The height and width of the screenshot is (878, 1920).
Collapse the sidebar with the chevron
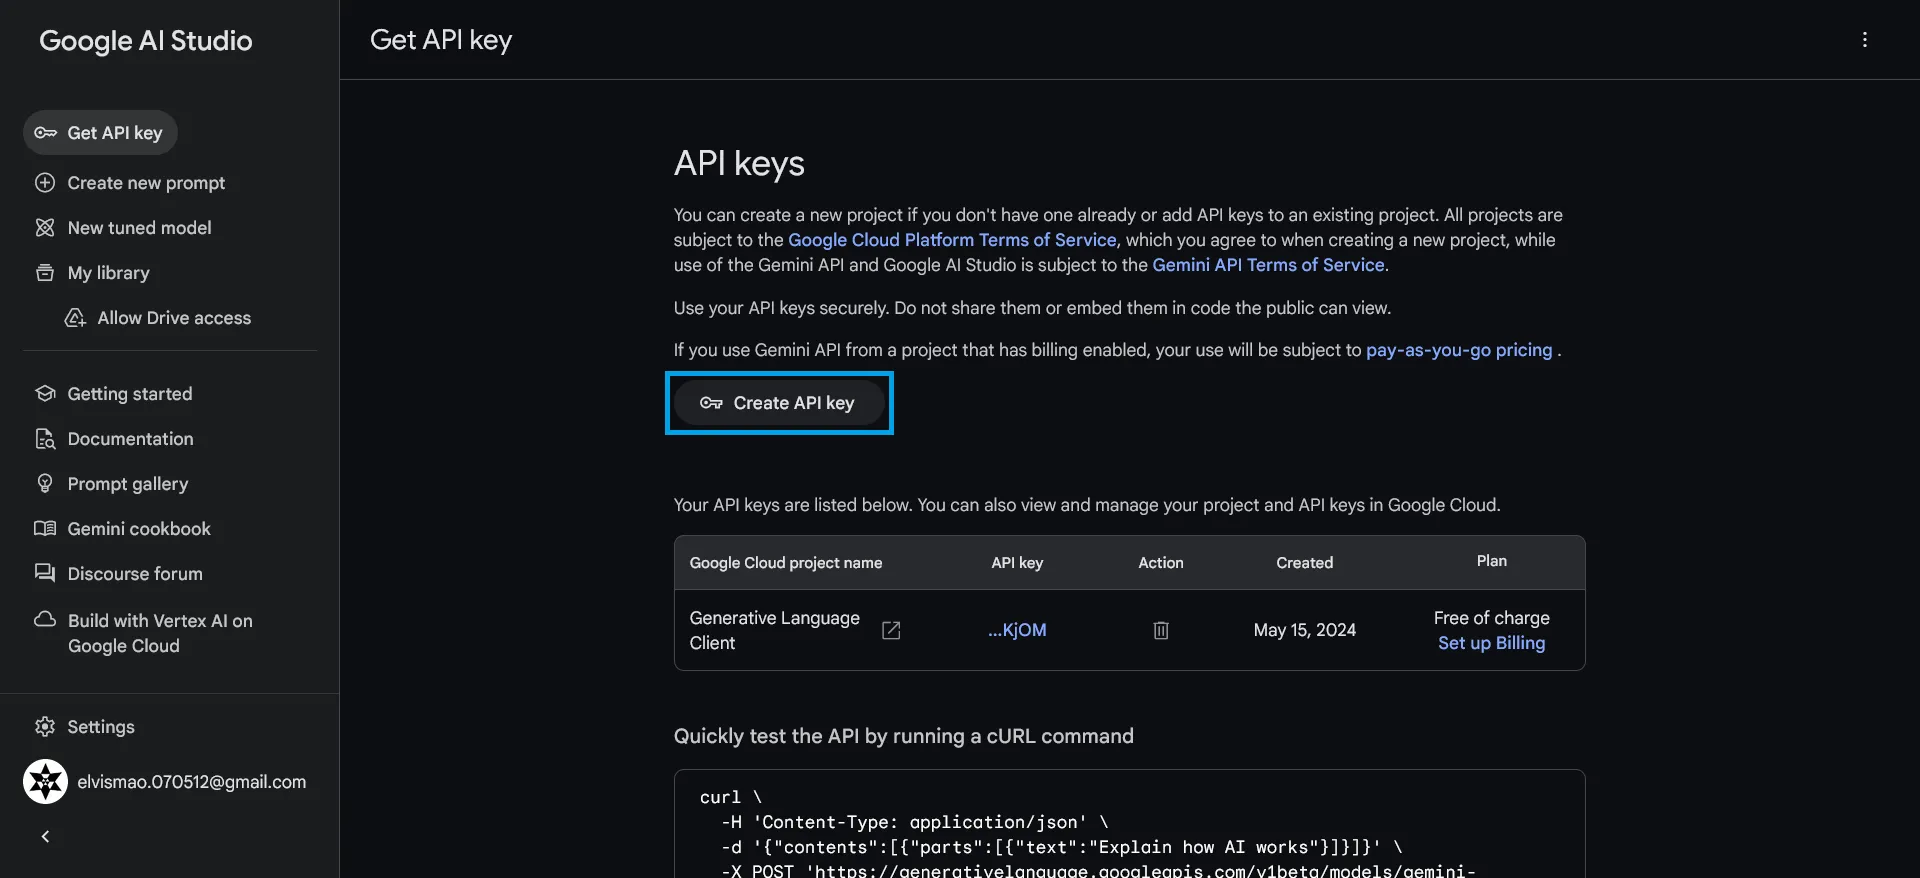45,837
